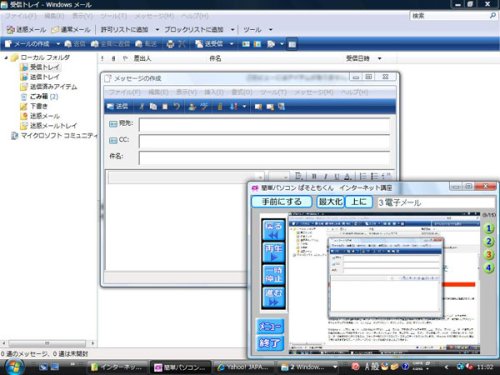This screenshot has width=500, height=375.
Task: Click the Copy icon in compose toolbar
Action: click(153, 106)
